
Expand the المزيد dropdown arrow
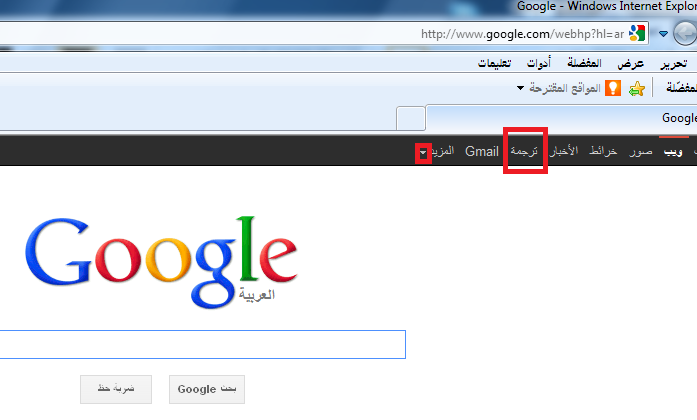tap(423, 153)
